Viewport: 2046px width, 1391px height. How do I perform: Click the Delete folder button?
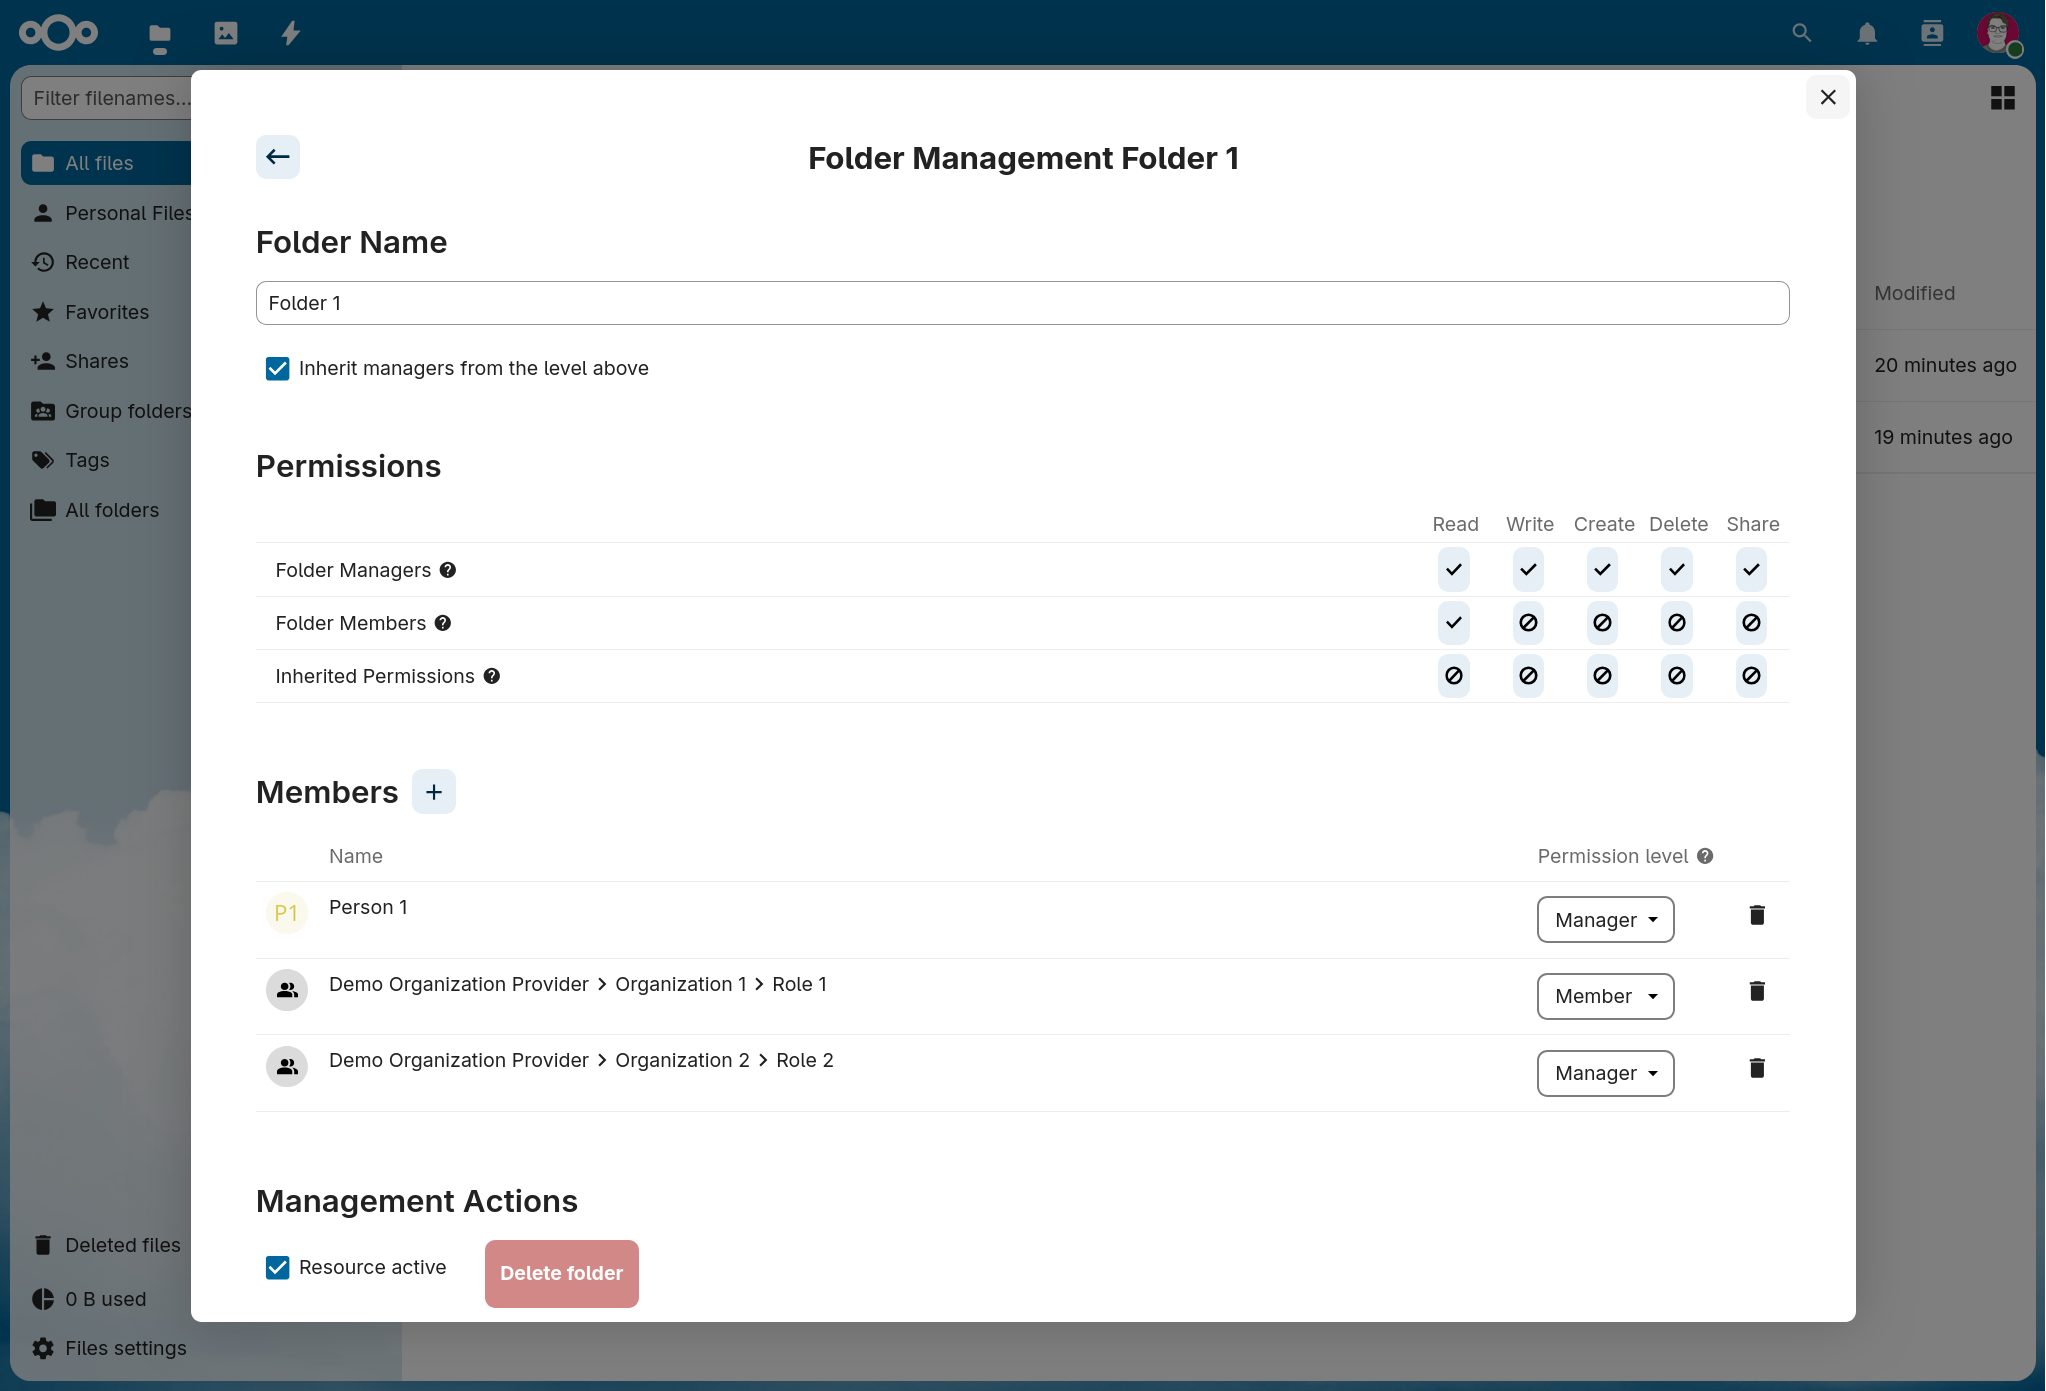click(x=561, y=1273)
